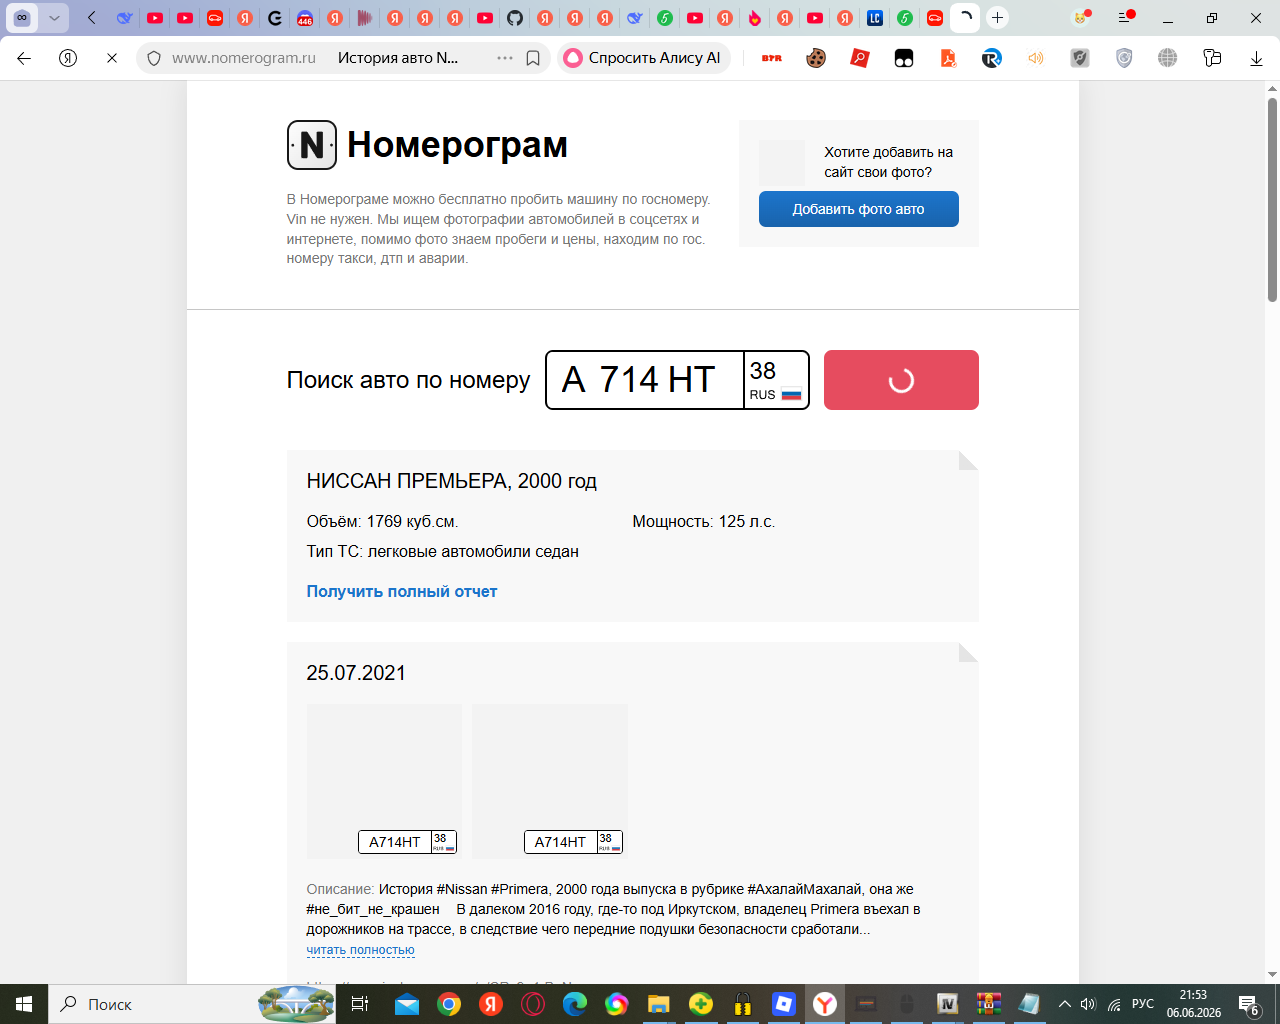The width and height of the screenshot is (1280, 1024).
Task: Click the читать полностью link
Action: [360, 950]
